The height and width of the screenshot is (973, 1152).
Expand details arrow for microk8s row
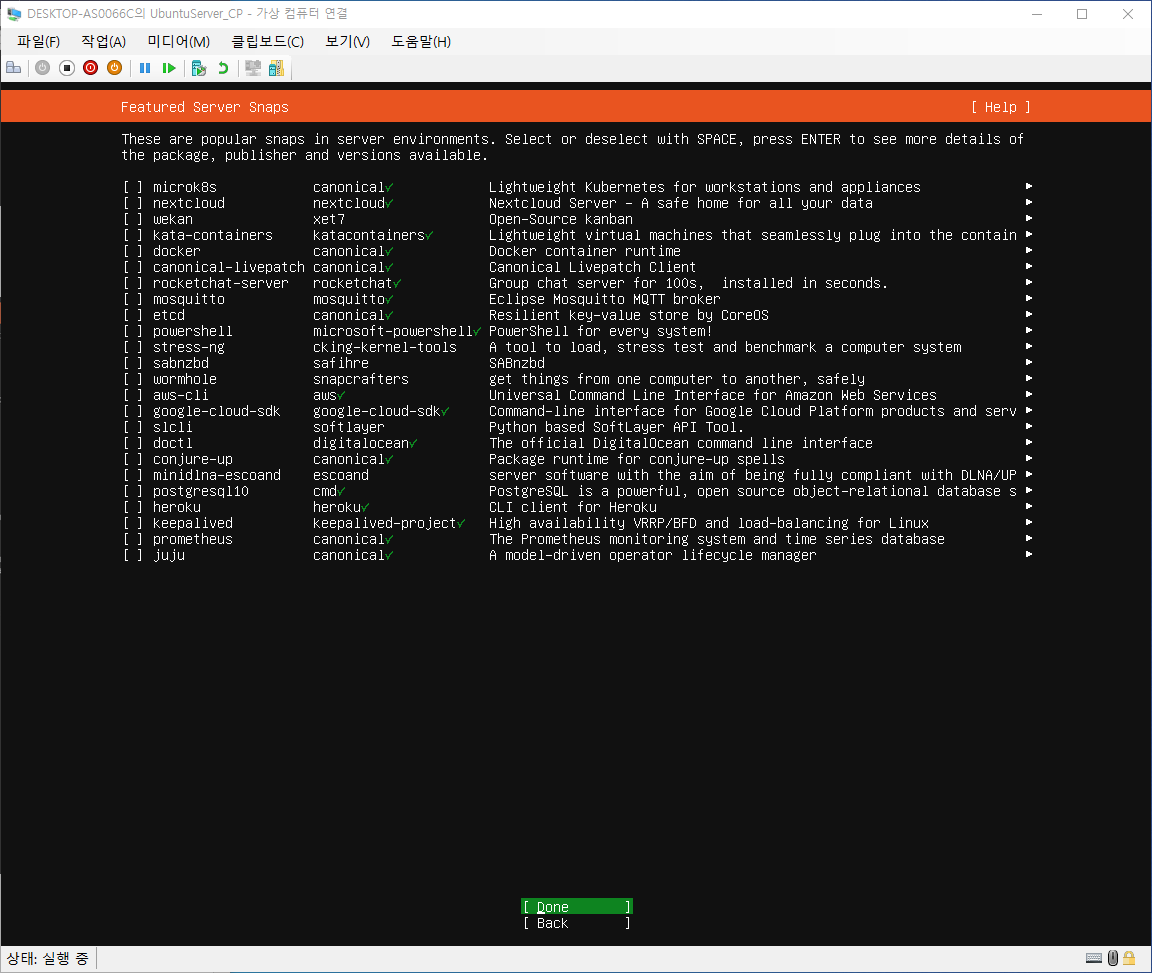point(1029,187)
